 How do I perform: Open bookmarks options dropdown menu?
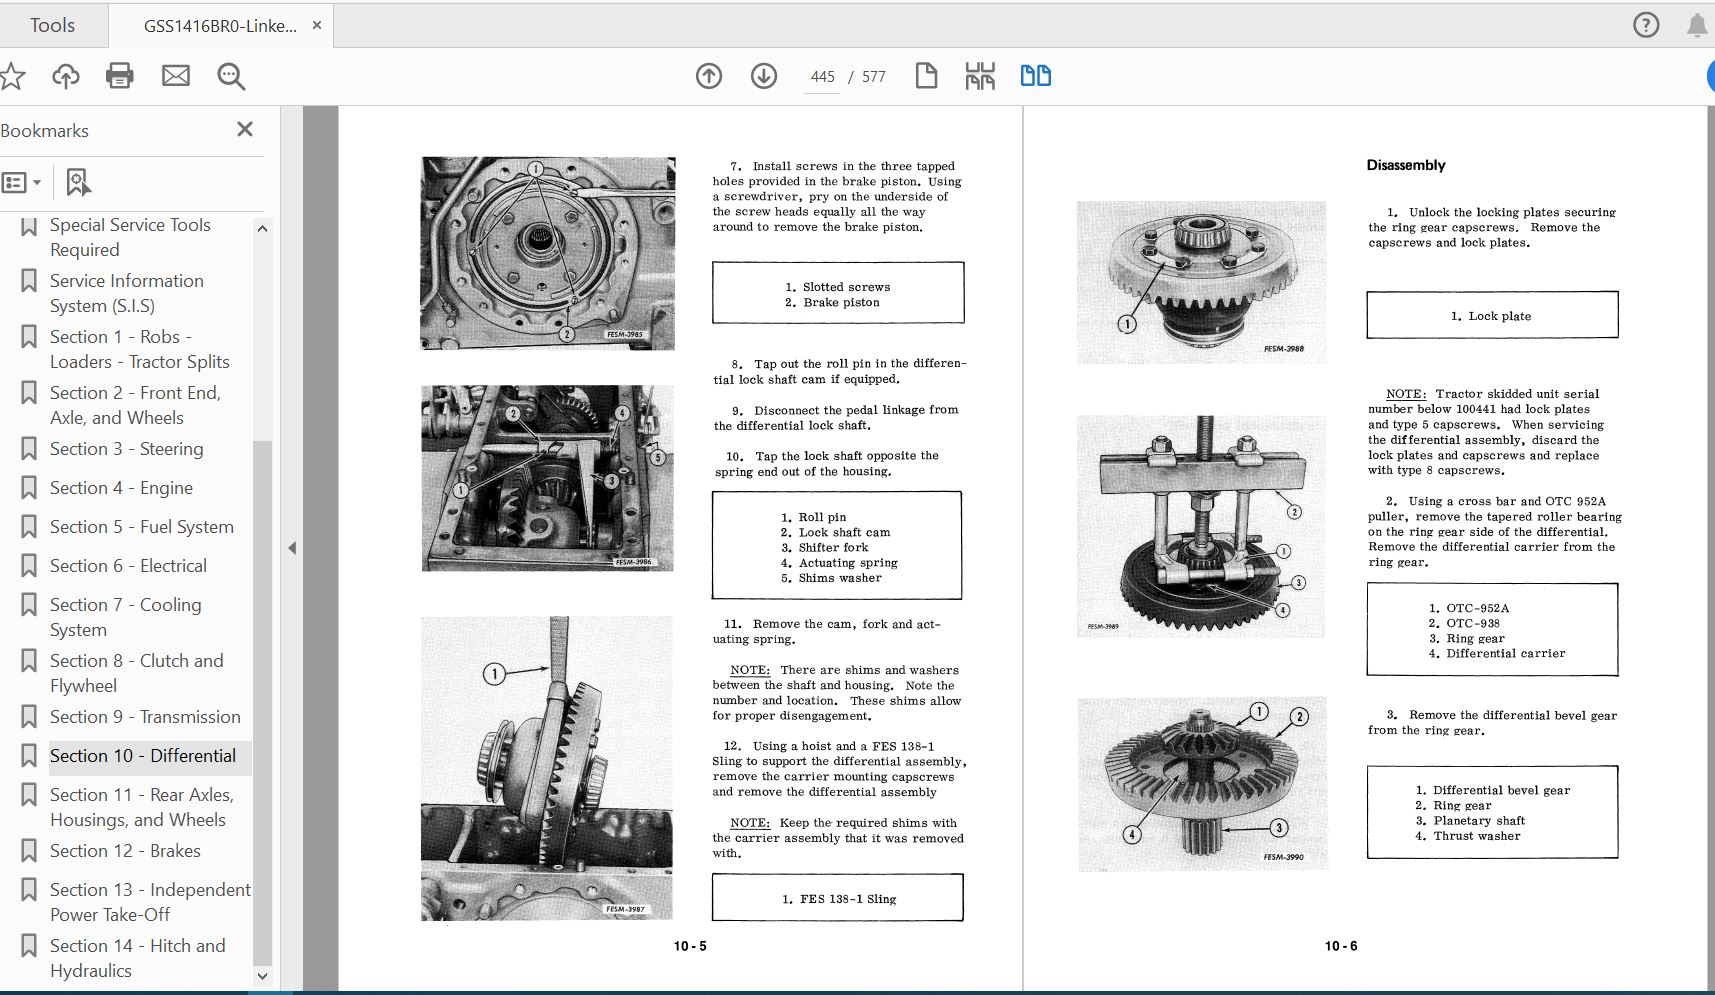[22, 182]
